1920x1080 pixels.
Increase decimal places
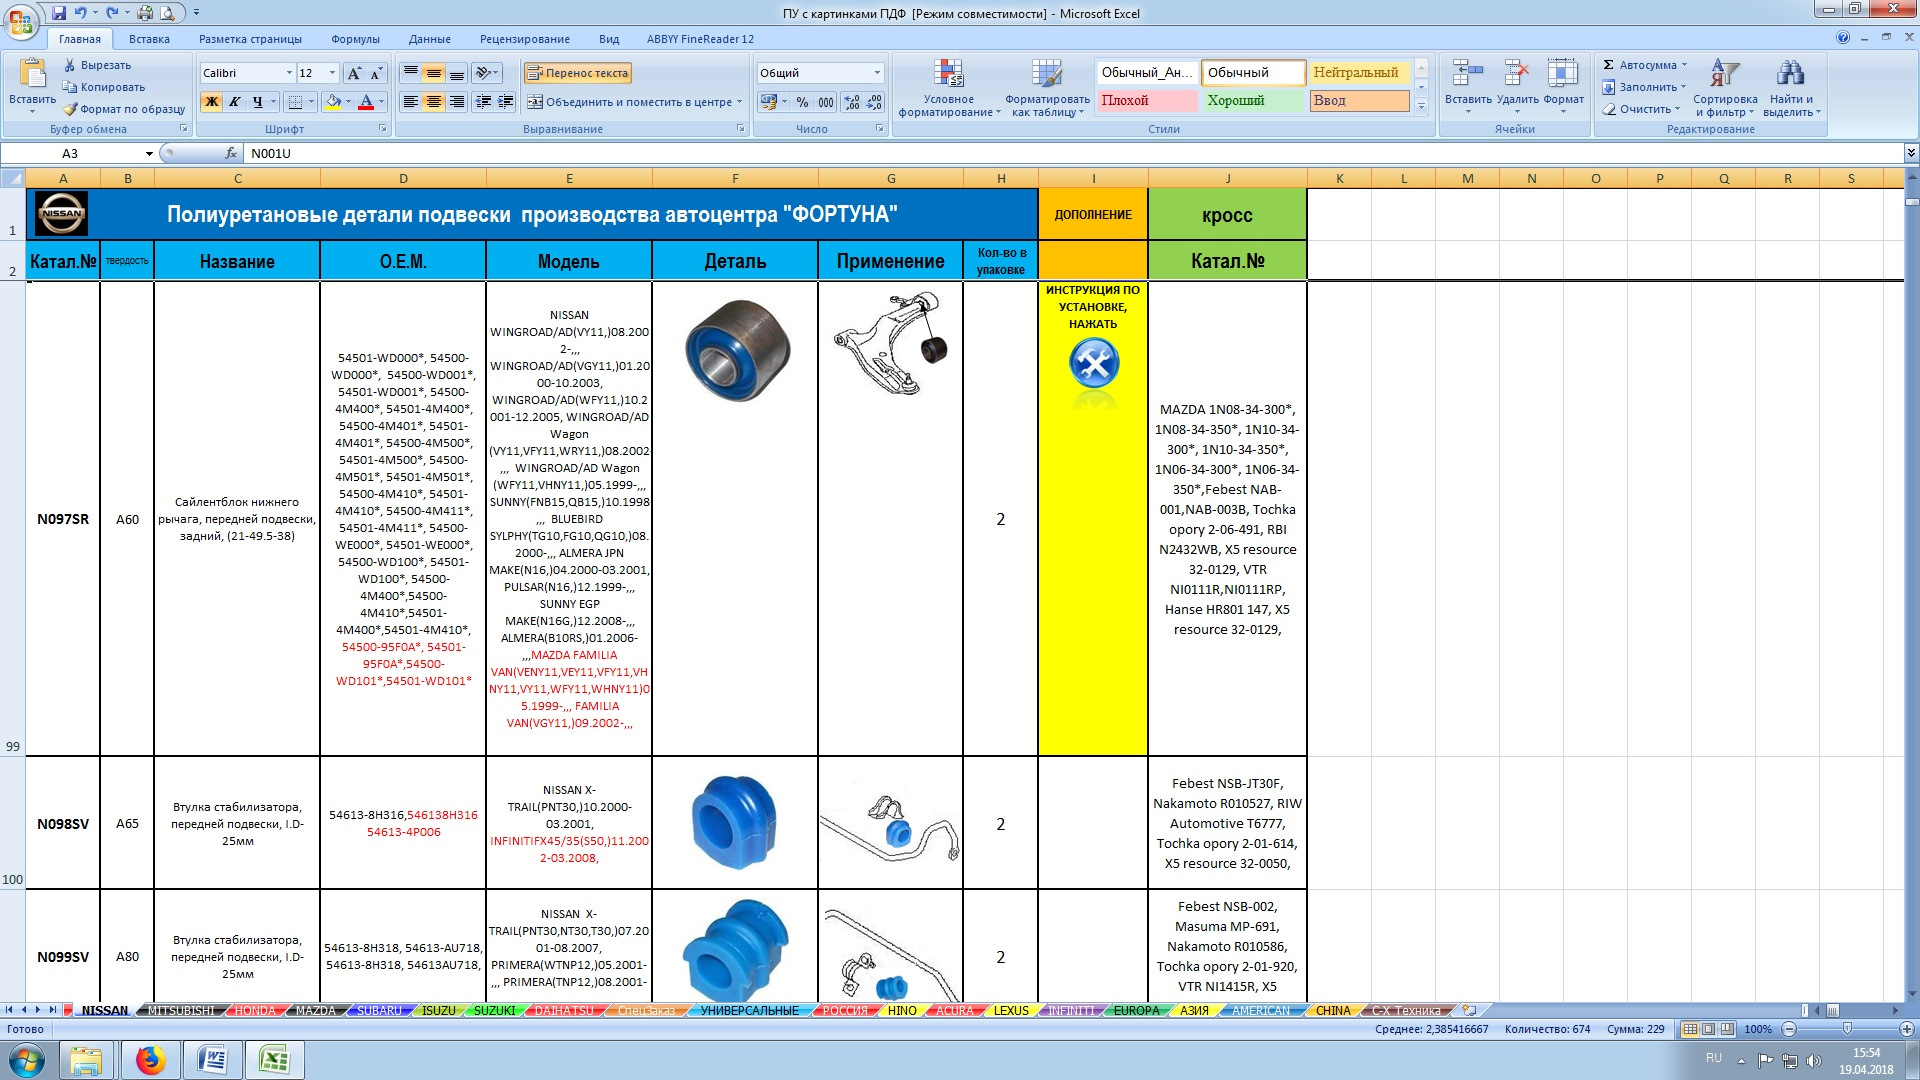(x=852, y=102)
